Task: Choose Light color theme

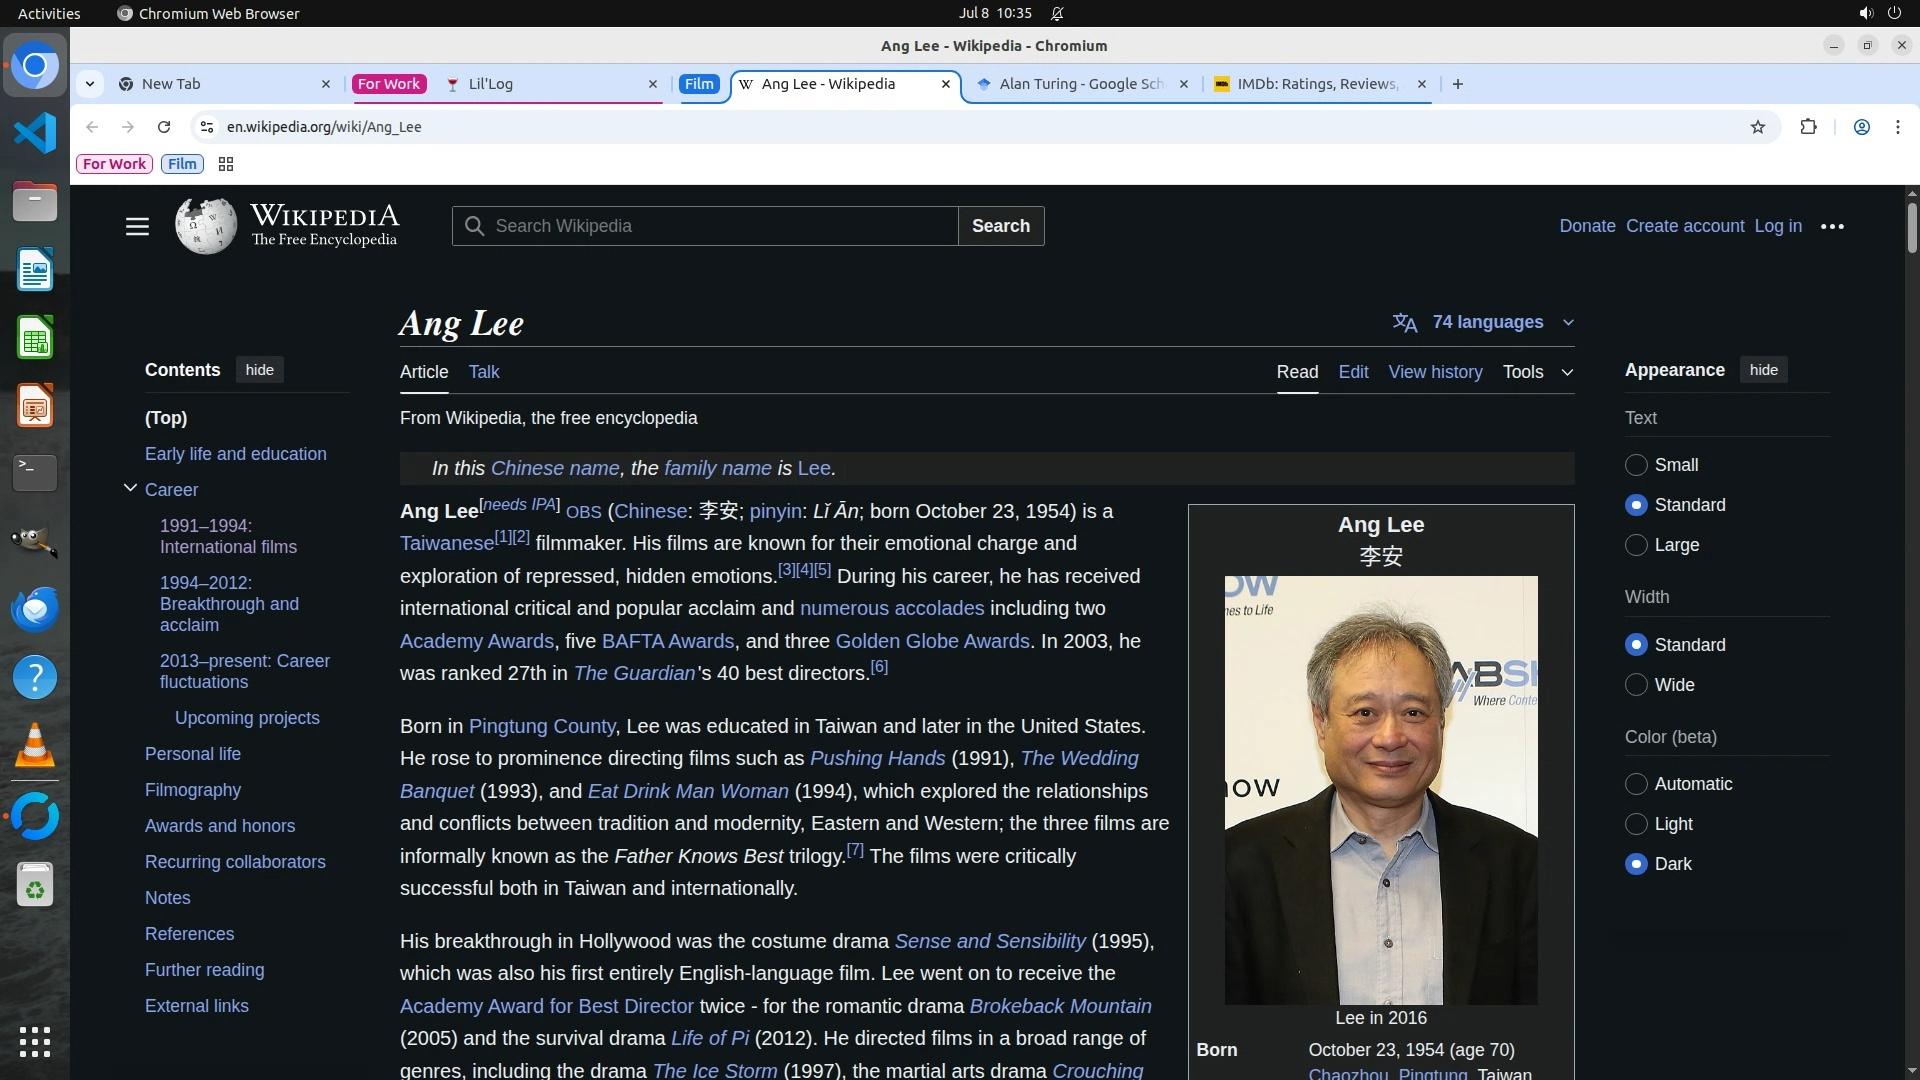Action: [x=1636, y=824]
